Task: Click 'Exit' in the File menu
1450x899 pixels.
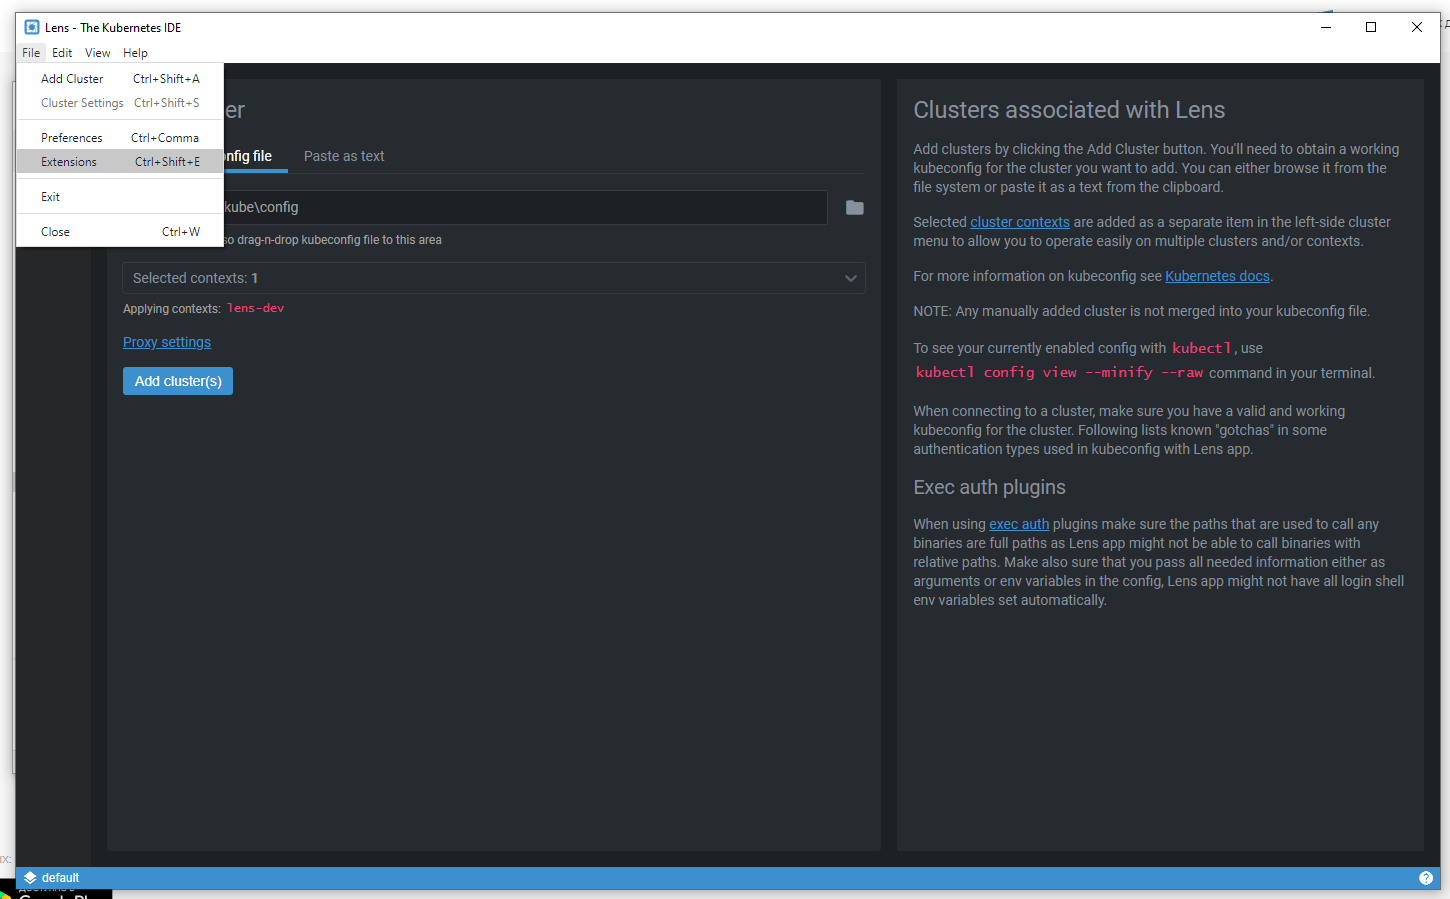Action: pos(50,196)
